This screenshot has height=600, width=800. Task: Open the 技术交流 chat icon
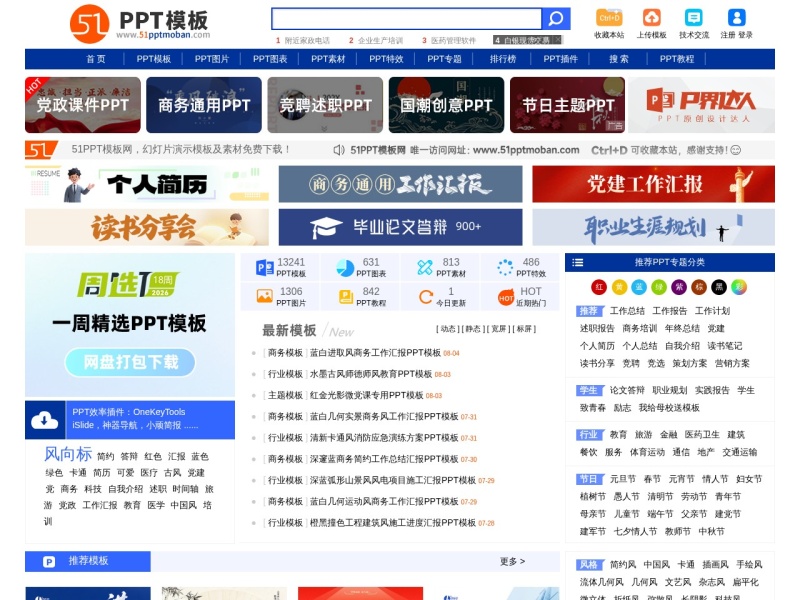(x=693, y=17)
